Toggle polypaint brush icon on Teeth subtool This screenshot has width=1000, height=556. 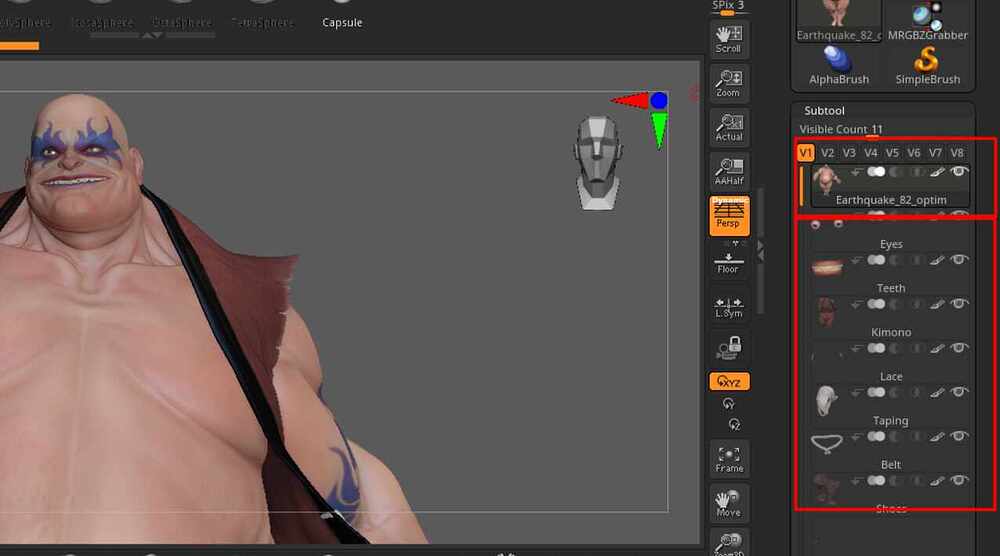pos(936,260)
